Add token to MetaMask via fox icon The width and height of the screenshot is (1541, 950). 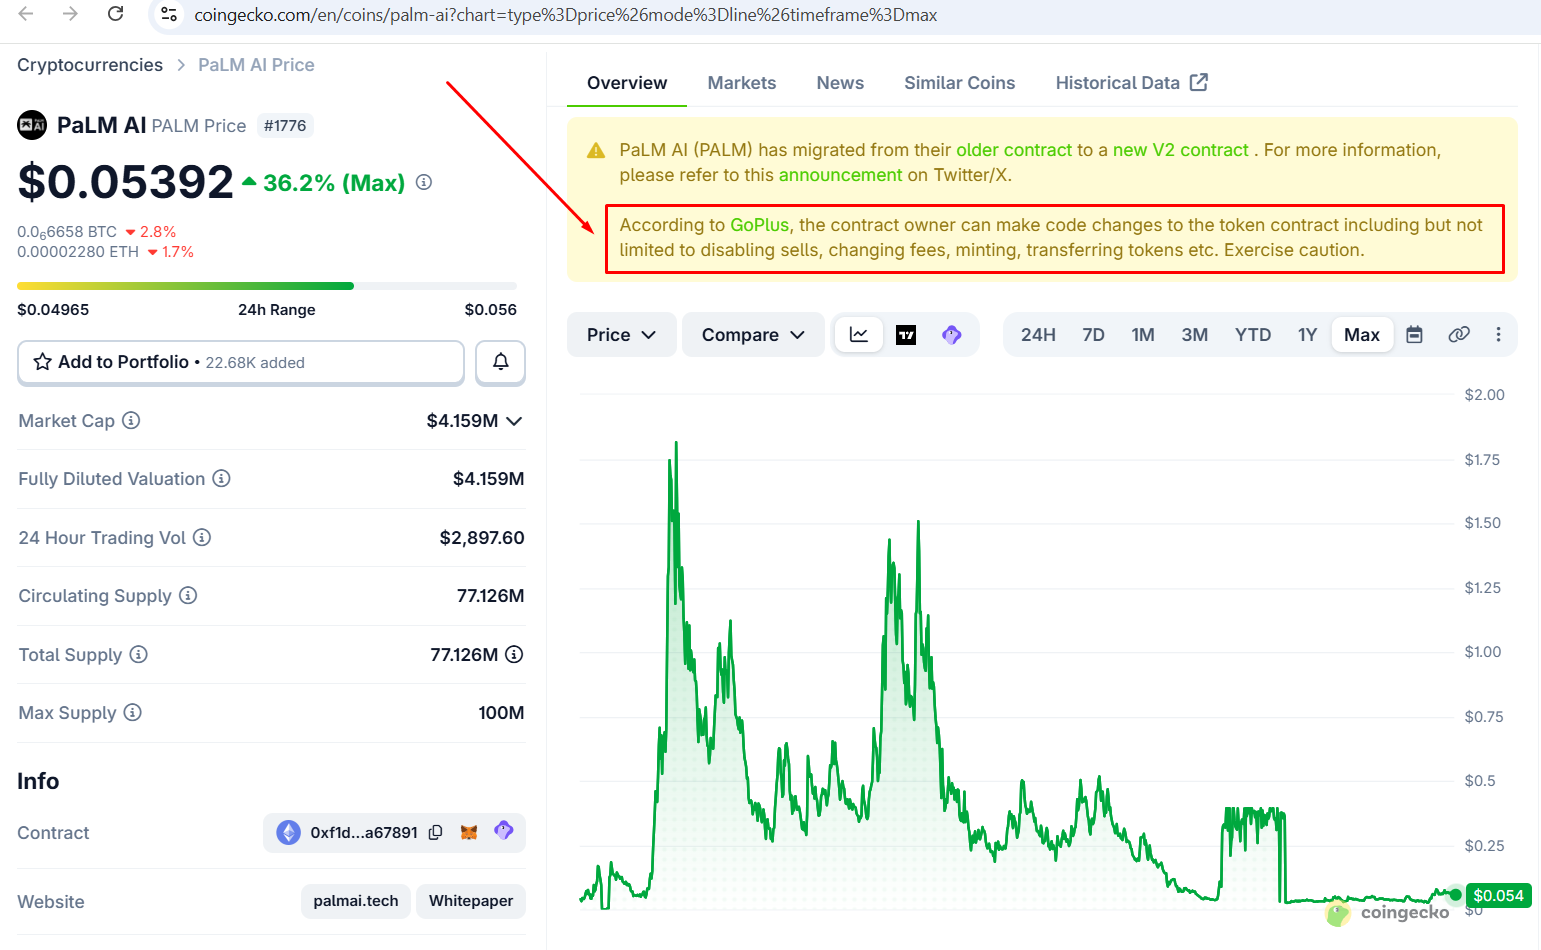(x=469, y=832)
